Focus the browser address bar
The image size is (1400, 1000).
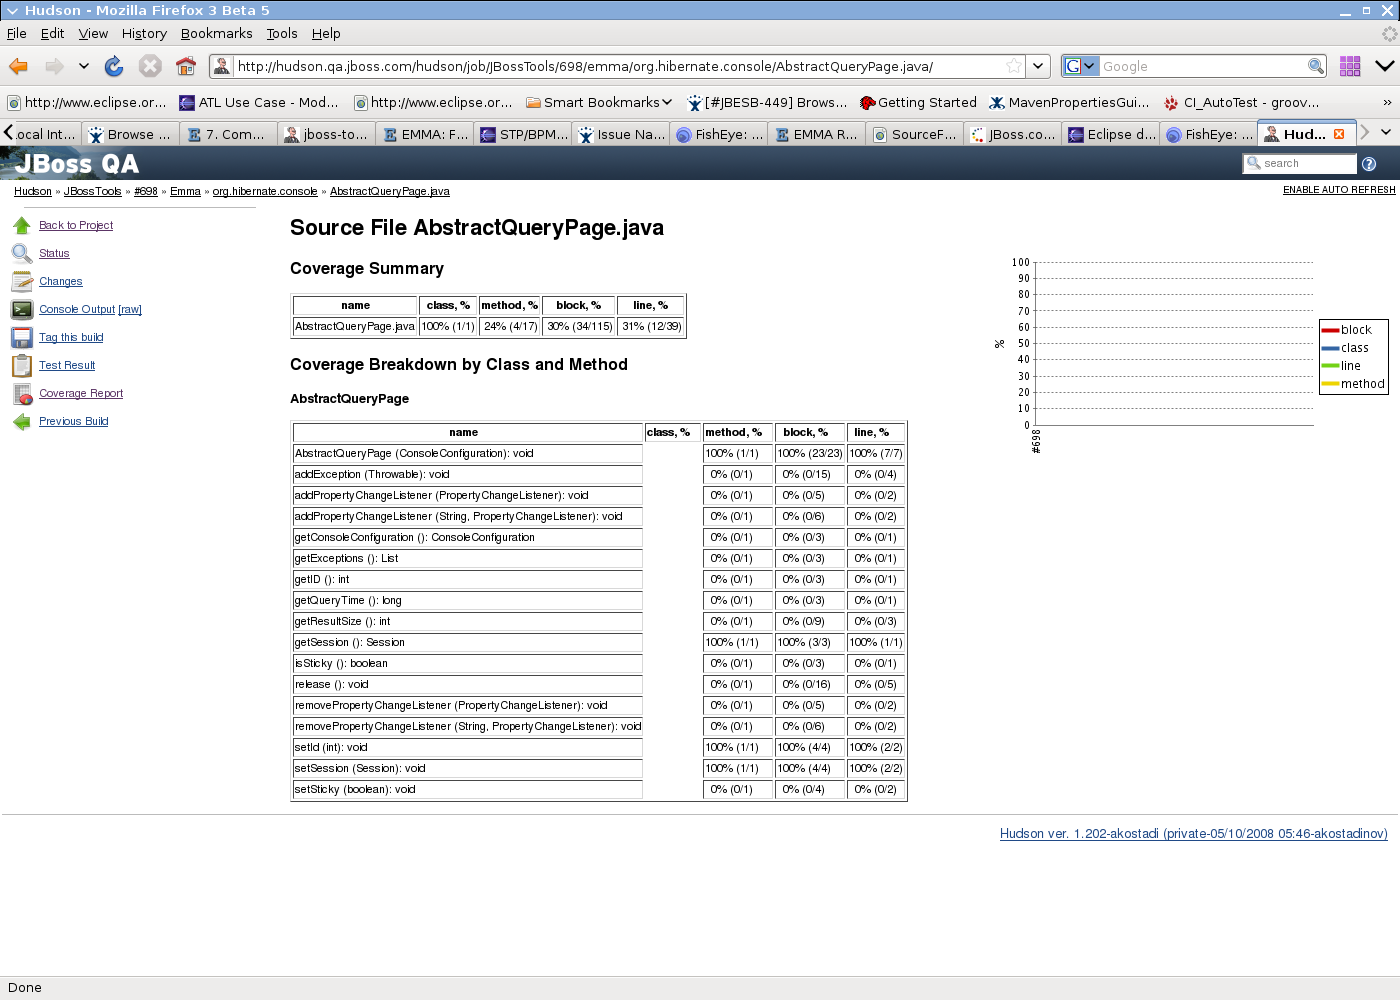click(620, 66)
